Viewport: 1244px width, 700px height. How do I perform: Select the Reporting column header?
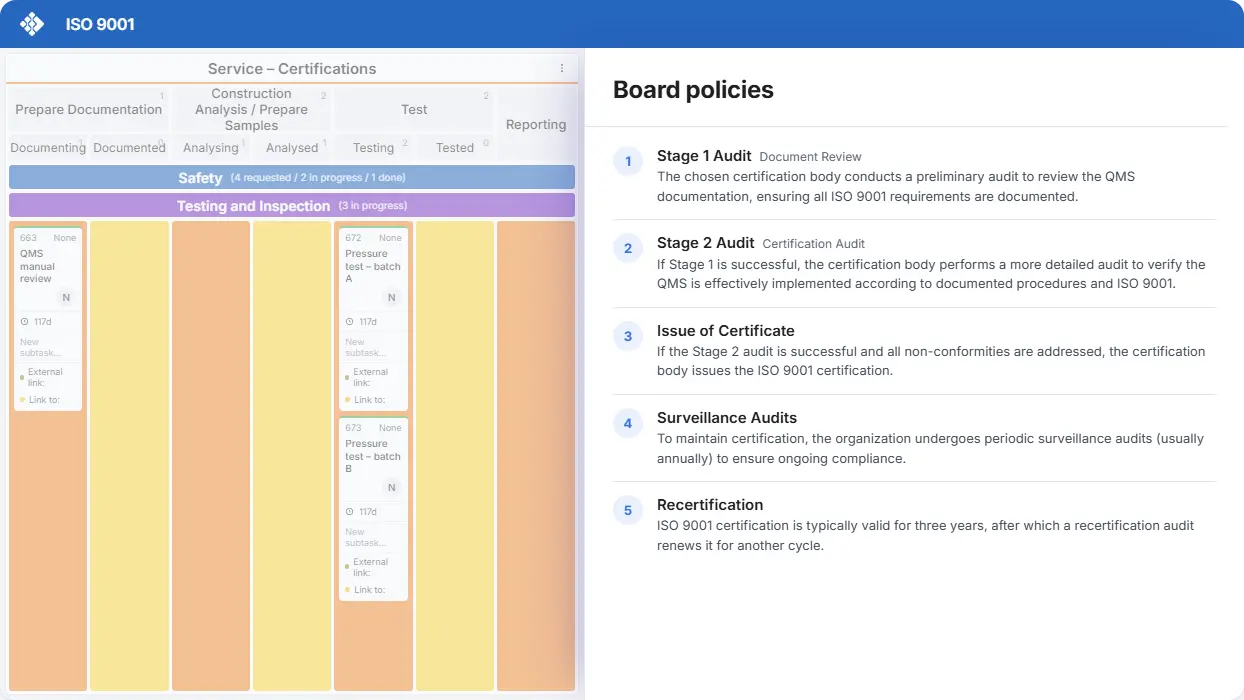click(x=536, y=125)
